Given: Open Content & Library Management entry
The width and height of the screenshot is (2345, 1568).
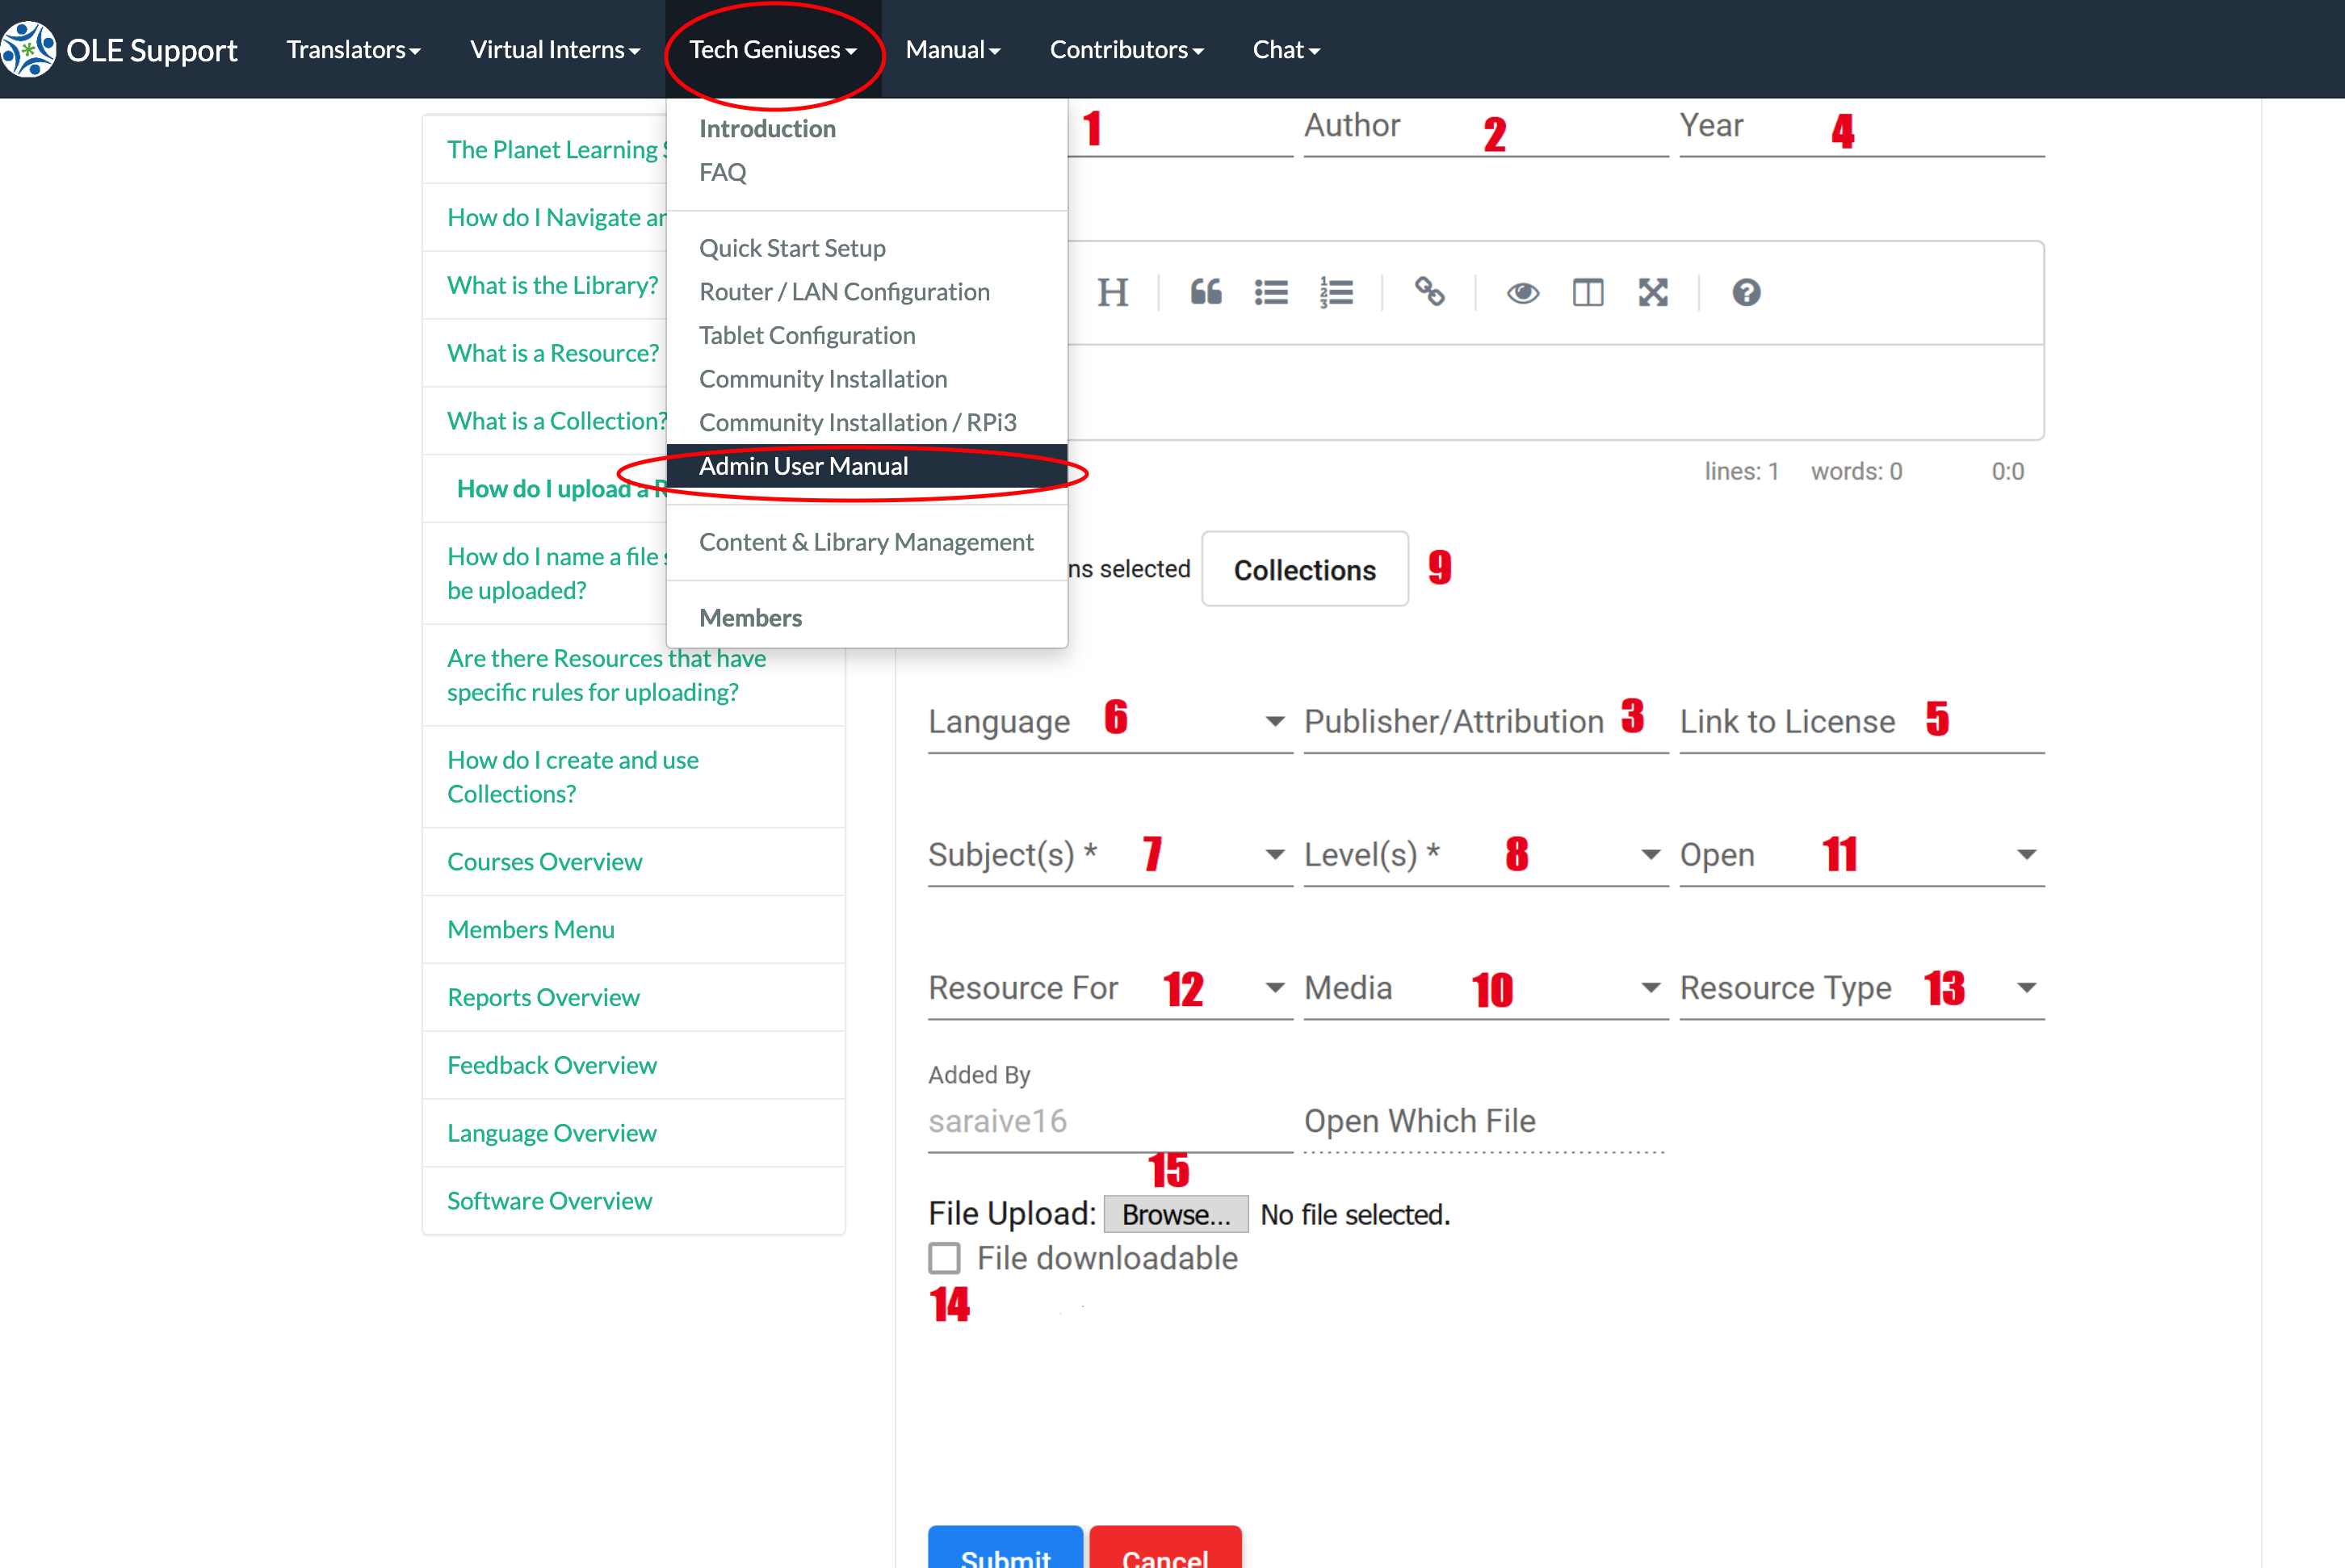Looking at the screenshot, I should tap(867, 542).
